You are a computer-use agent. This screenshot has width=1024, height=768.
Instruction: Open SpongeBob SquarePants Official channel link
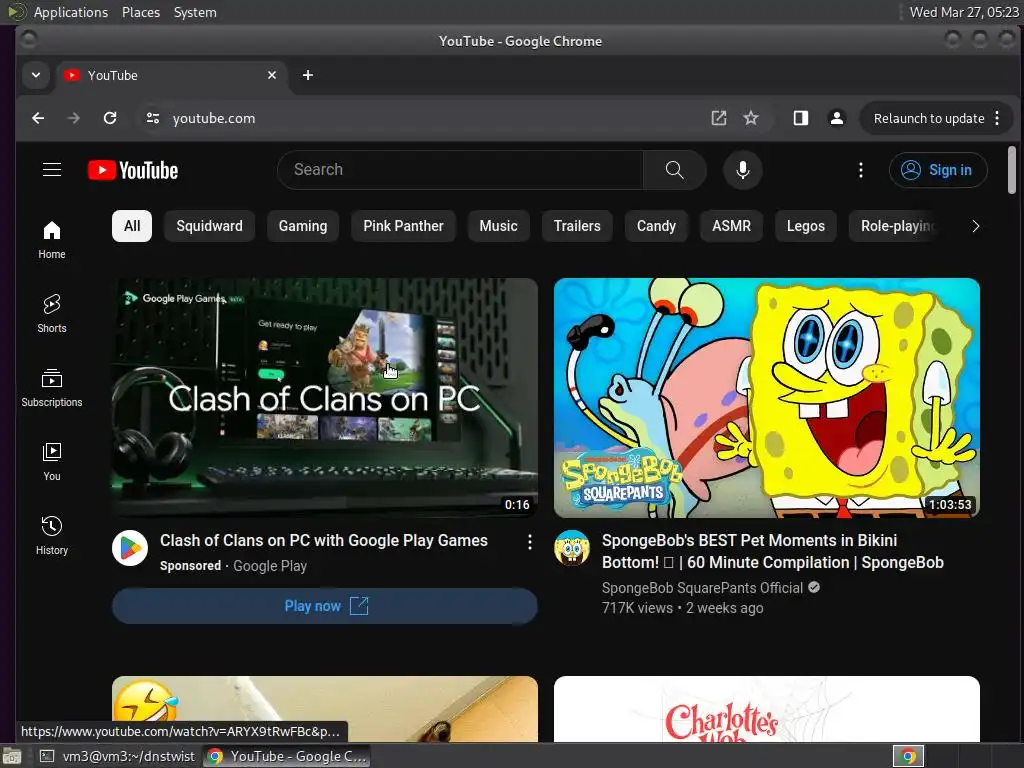[702, 588]
